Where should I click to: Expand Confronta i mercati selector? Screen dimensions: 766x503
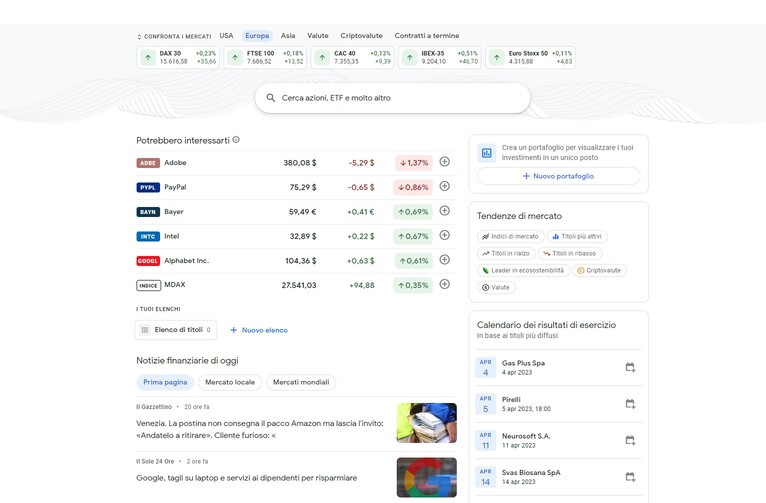coord(174,37)
